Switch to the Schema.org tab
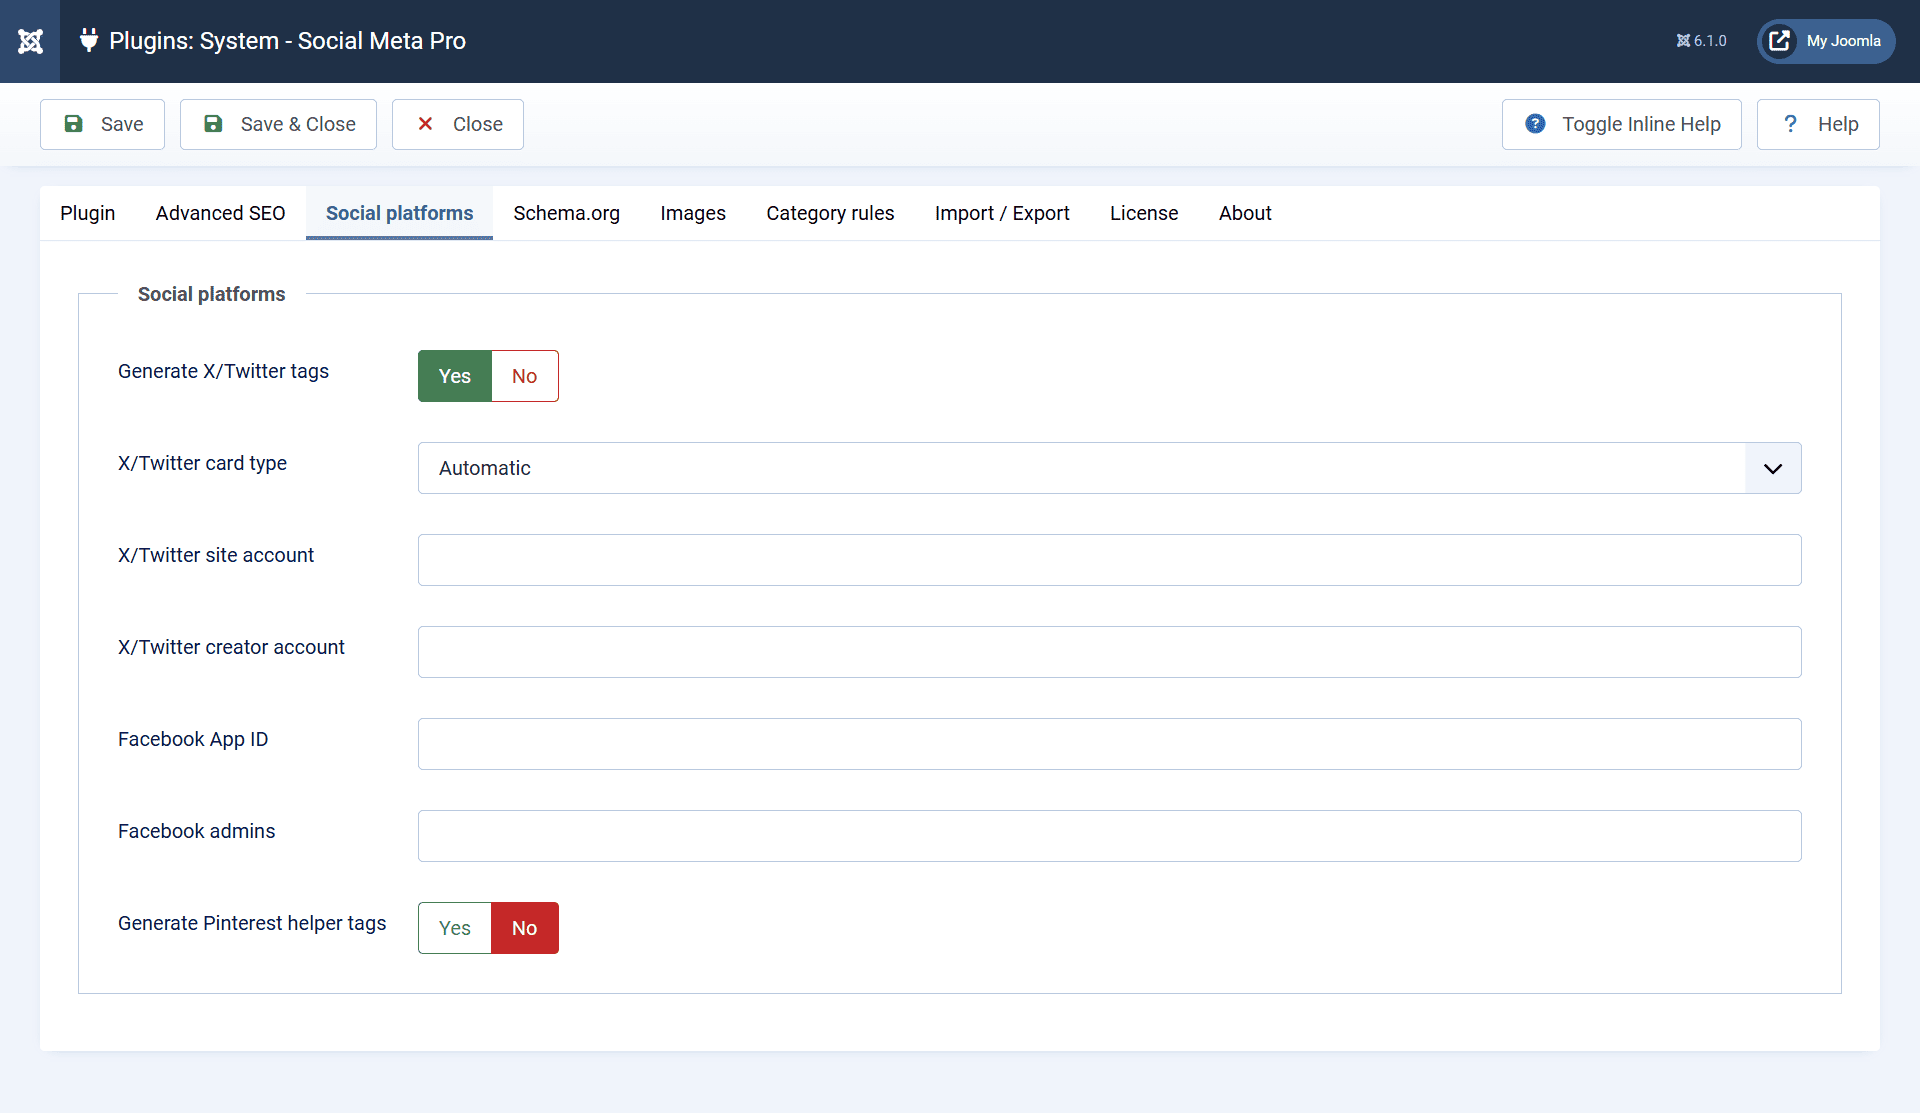 pos(566,213)
